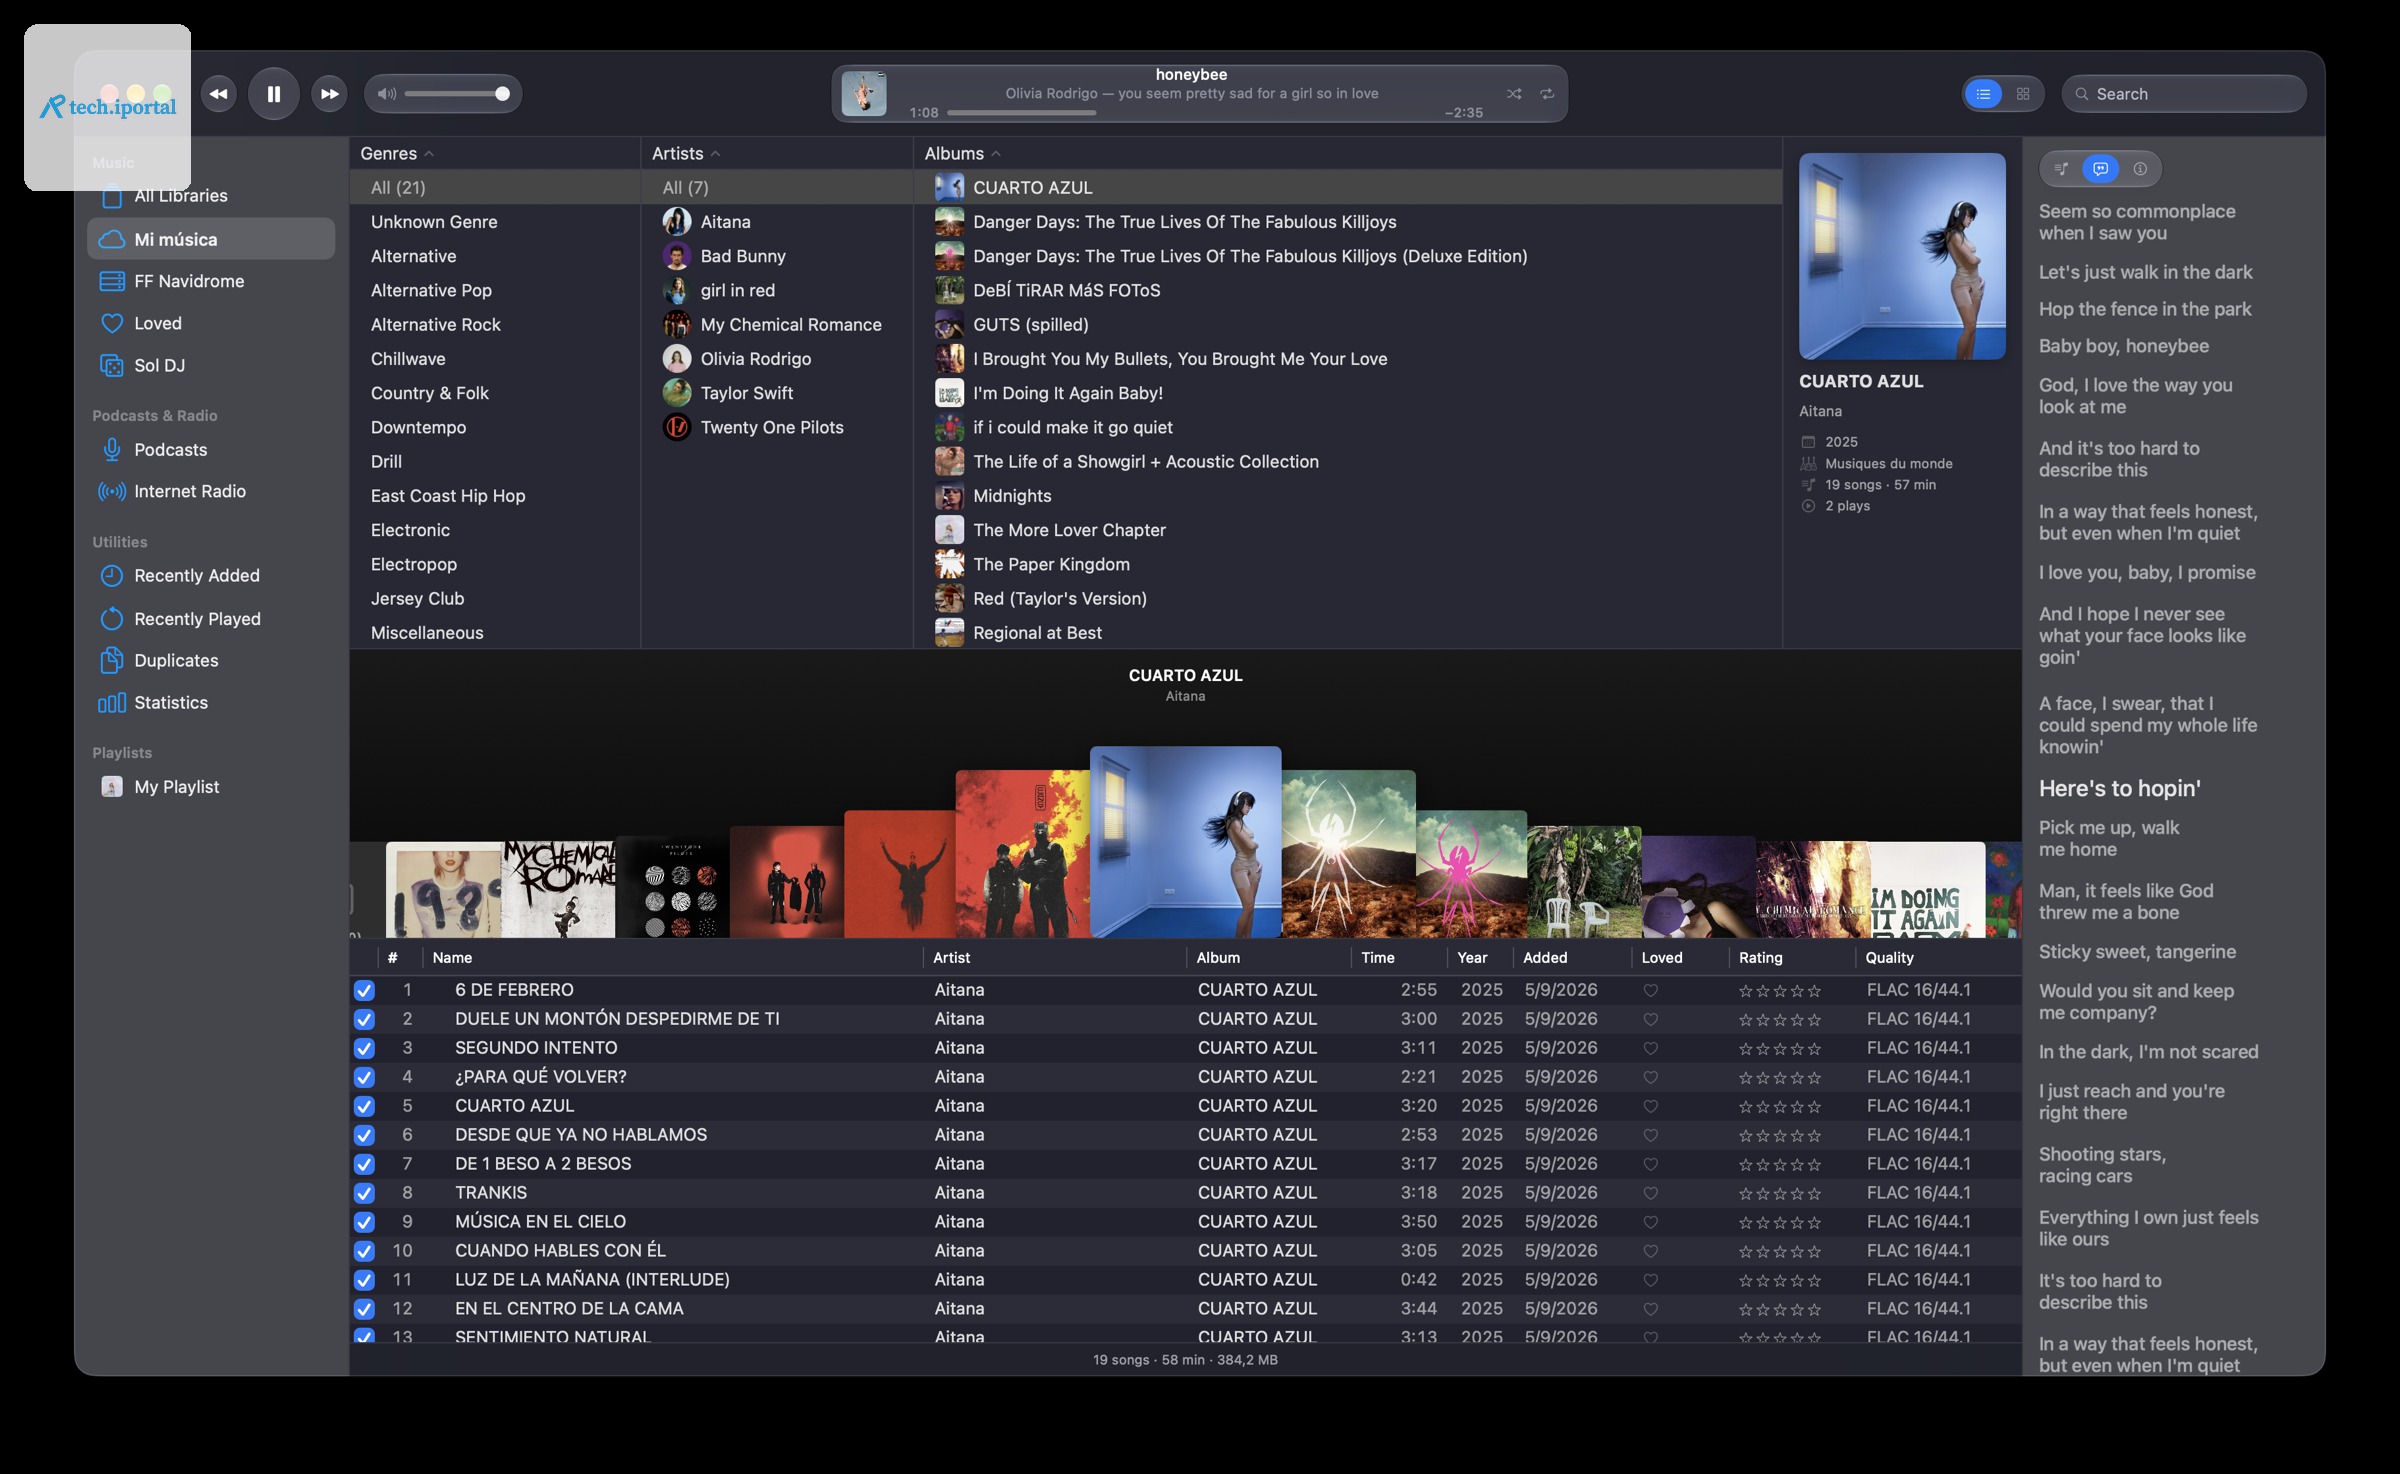
Task: Toggle repeat in the now playing box
Action: coord(1547,94)
